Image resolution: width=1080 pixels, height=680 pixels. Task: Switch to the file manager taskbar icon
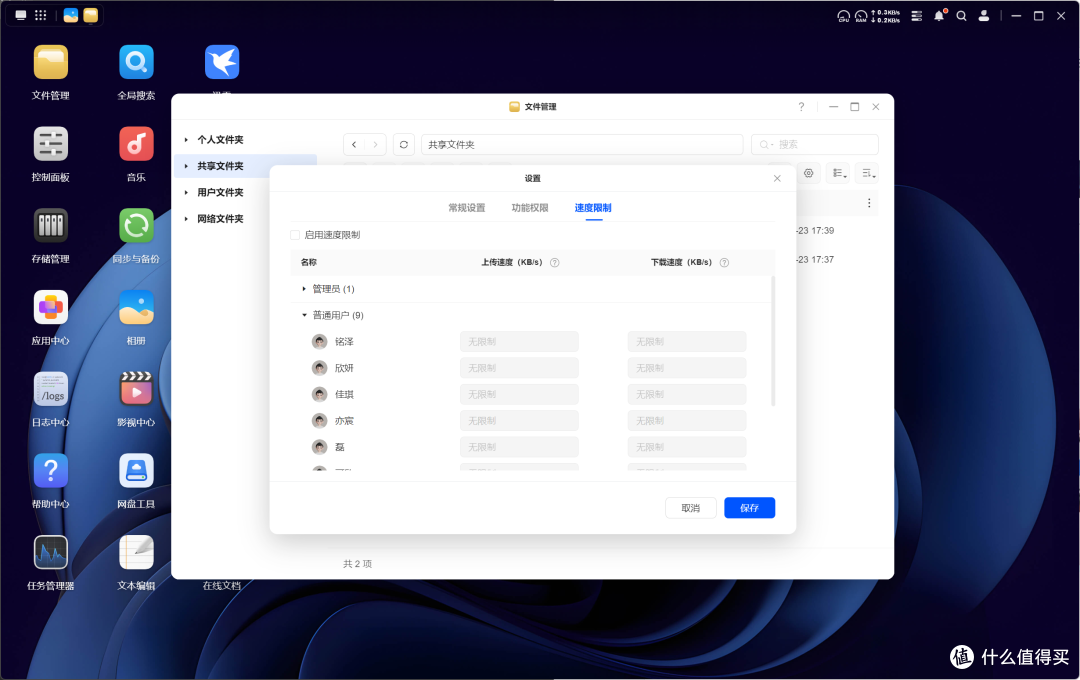(x=91, y=15)
